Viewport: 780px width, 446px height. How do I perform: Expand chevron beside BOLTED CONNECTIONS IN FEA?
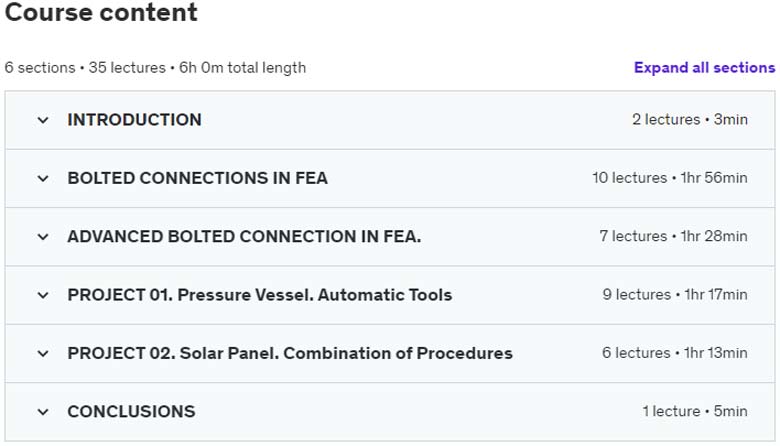click(43, 178)
